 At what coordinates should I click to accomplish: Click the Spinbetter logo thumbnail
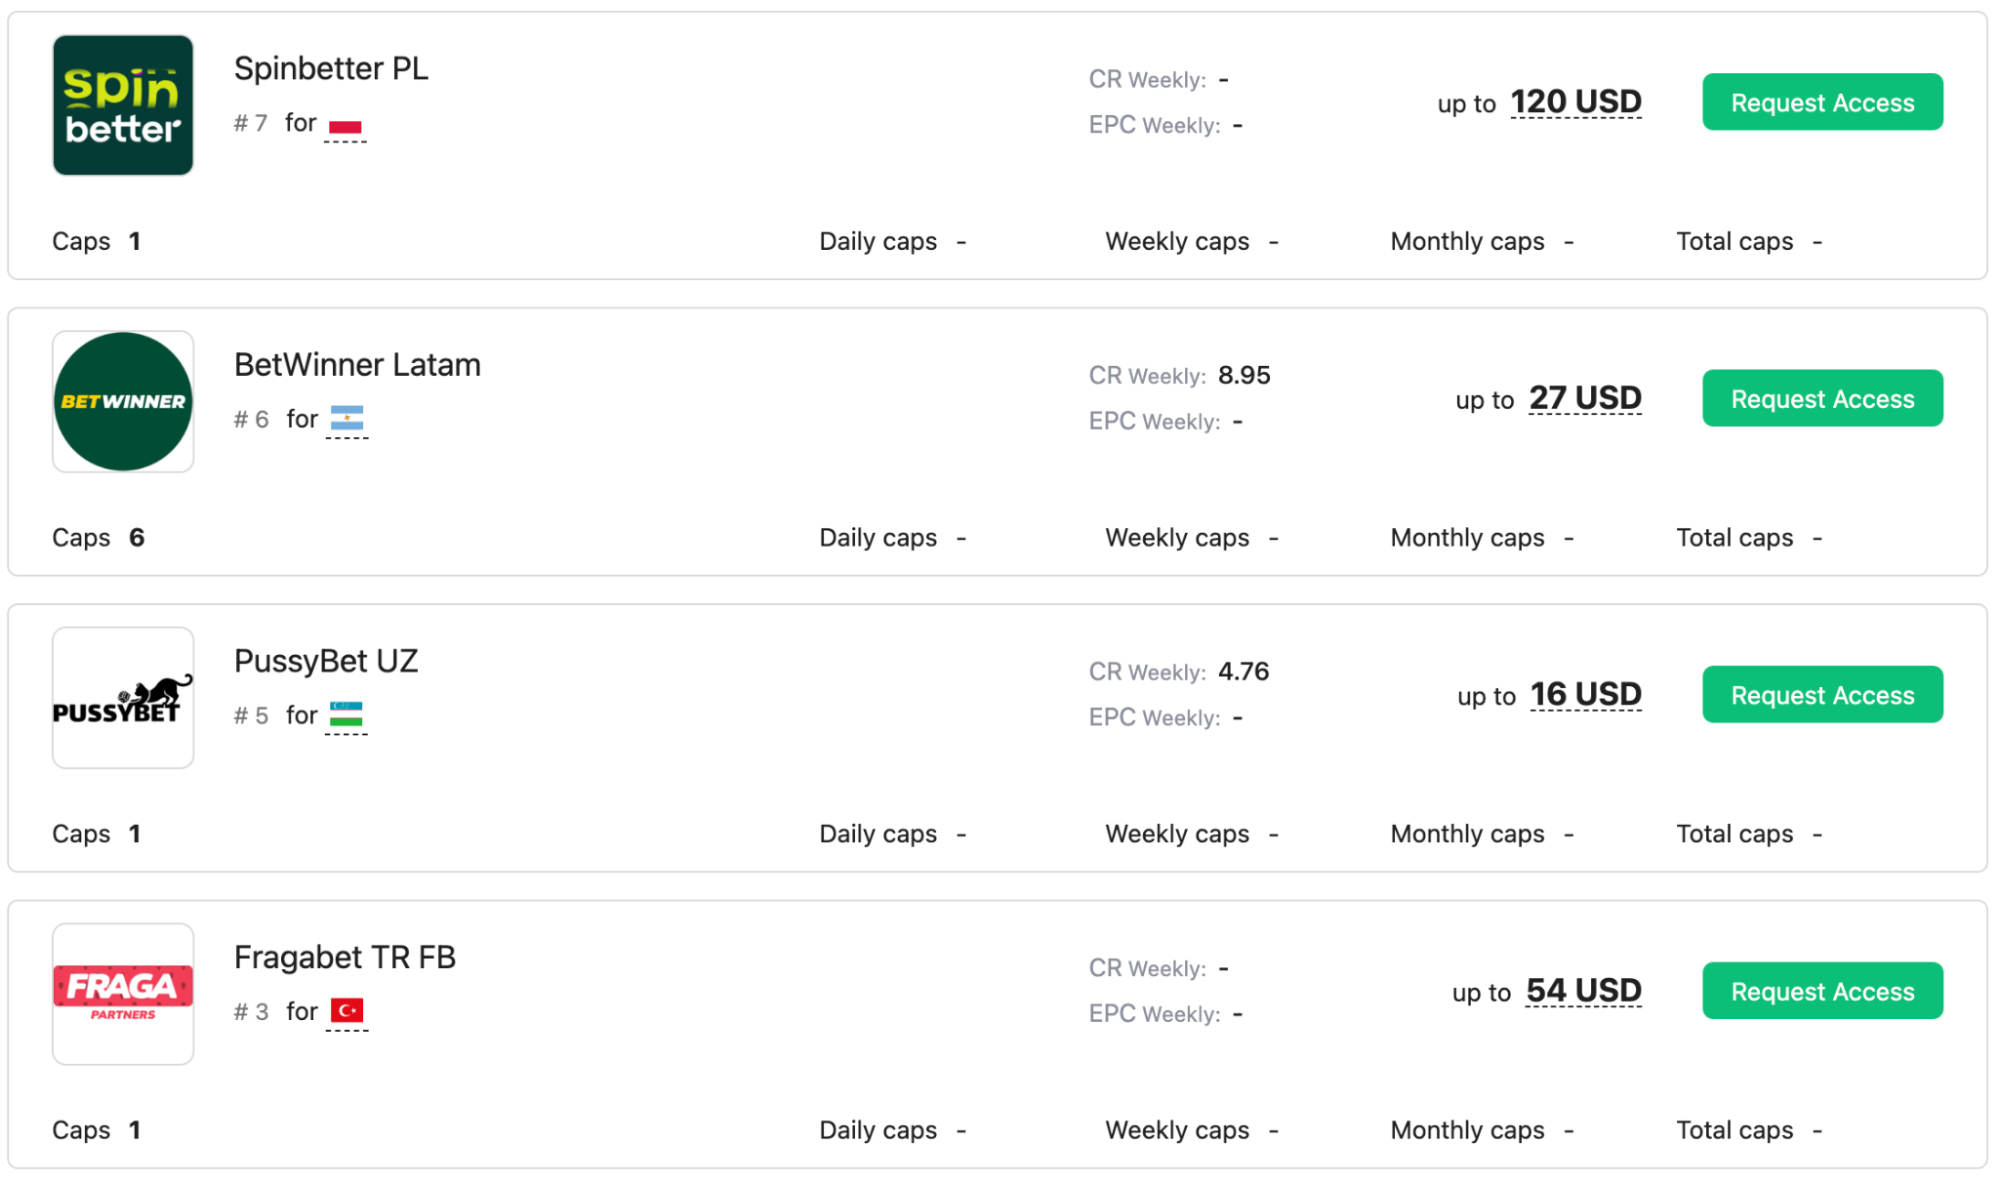click(x=123, y=105)
